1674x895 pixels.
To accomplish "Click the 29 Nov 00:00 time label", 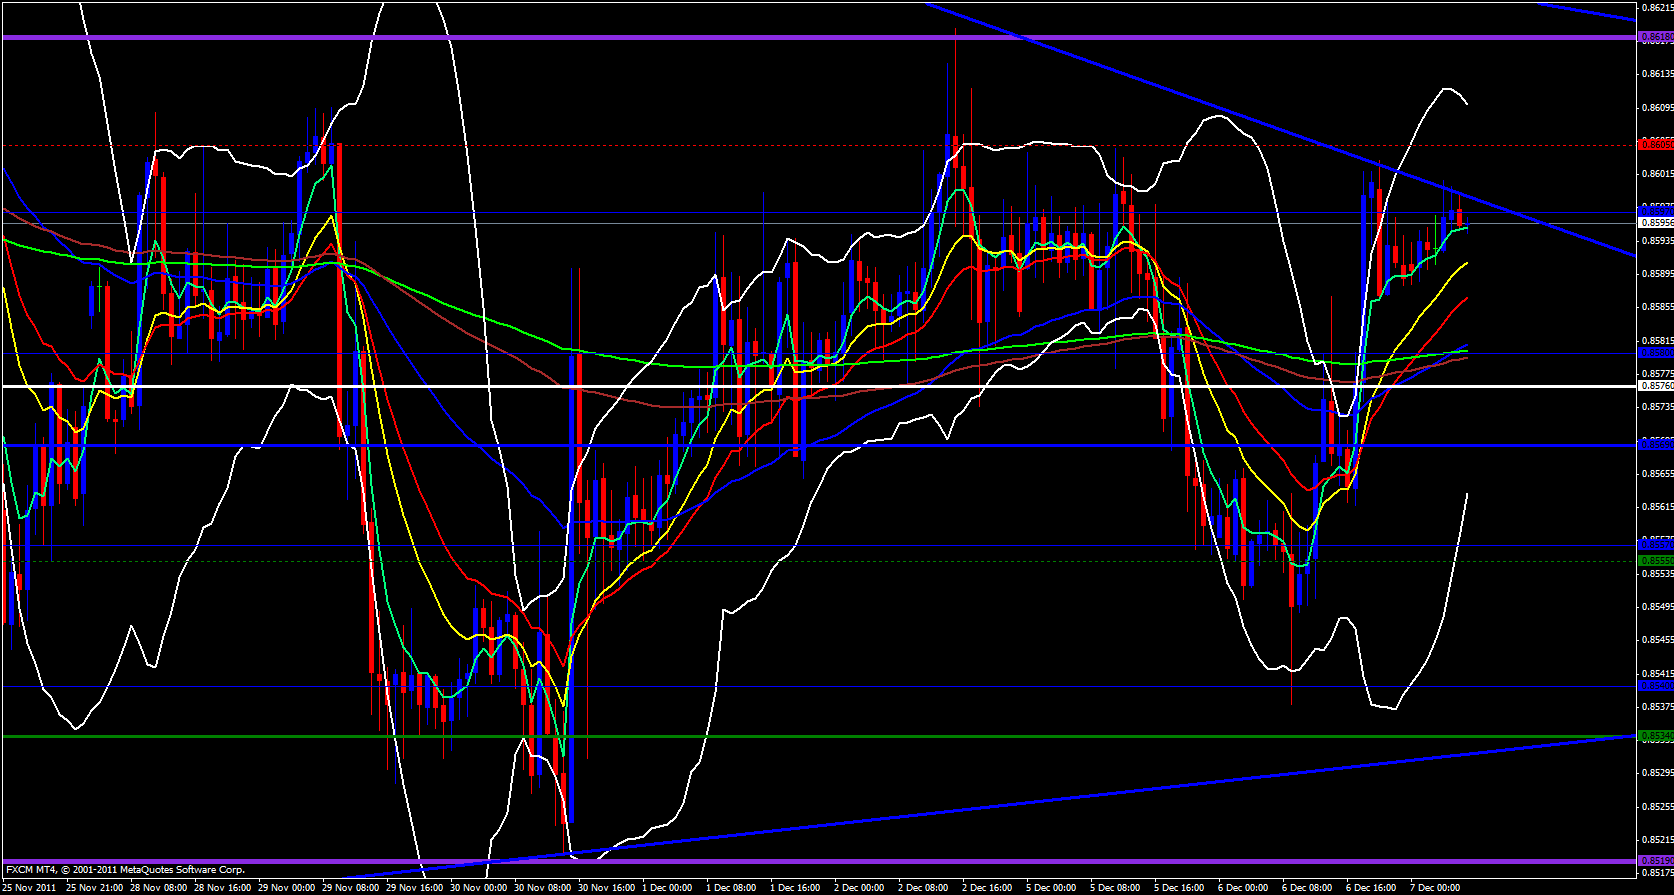I will tap(285, 887).
